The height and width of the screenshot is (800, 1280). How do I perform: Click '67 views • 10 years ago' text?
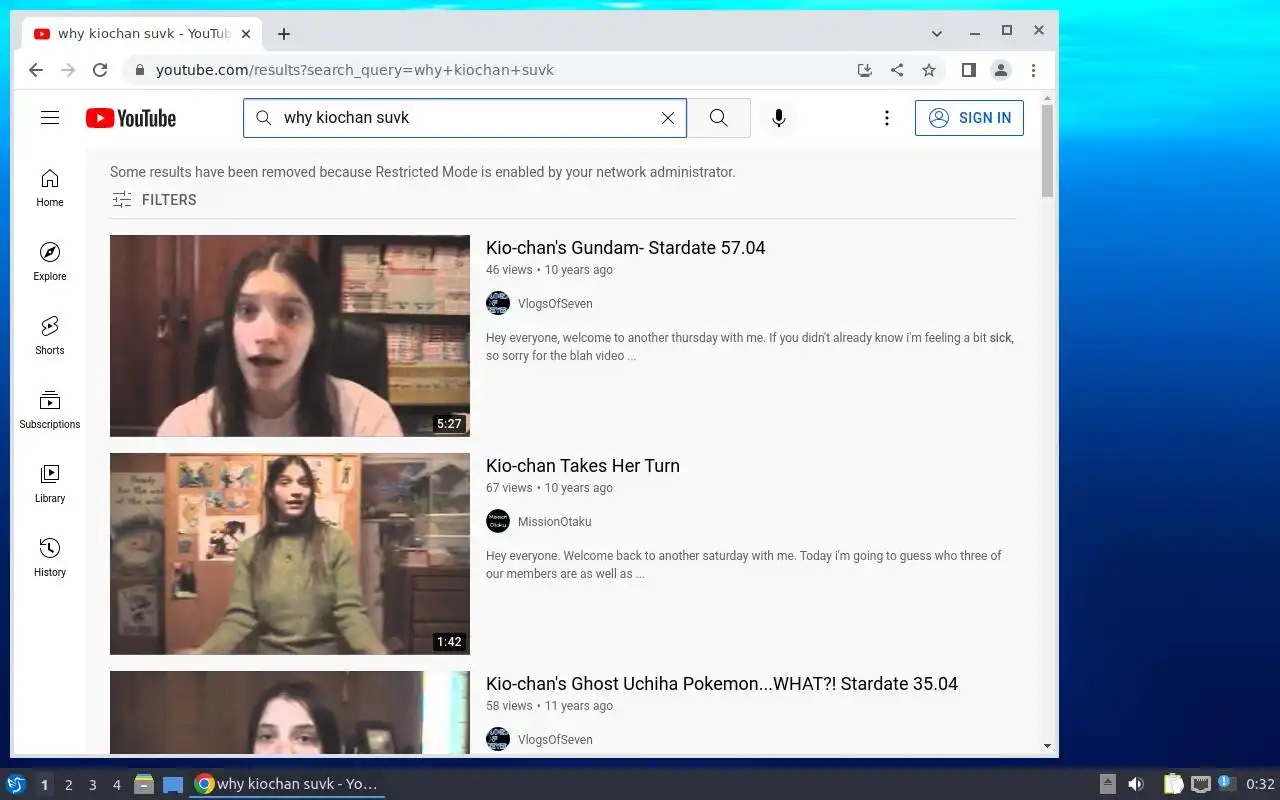tap(549, 488)
